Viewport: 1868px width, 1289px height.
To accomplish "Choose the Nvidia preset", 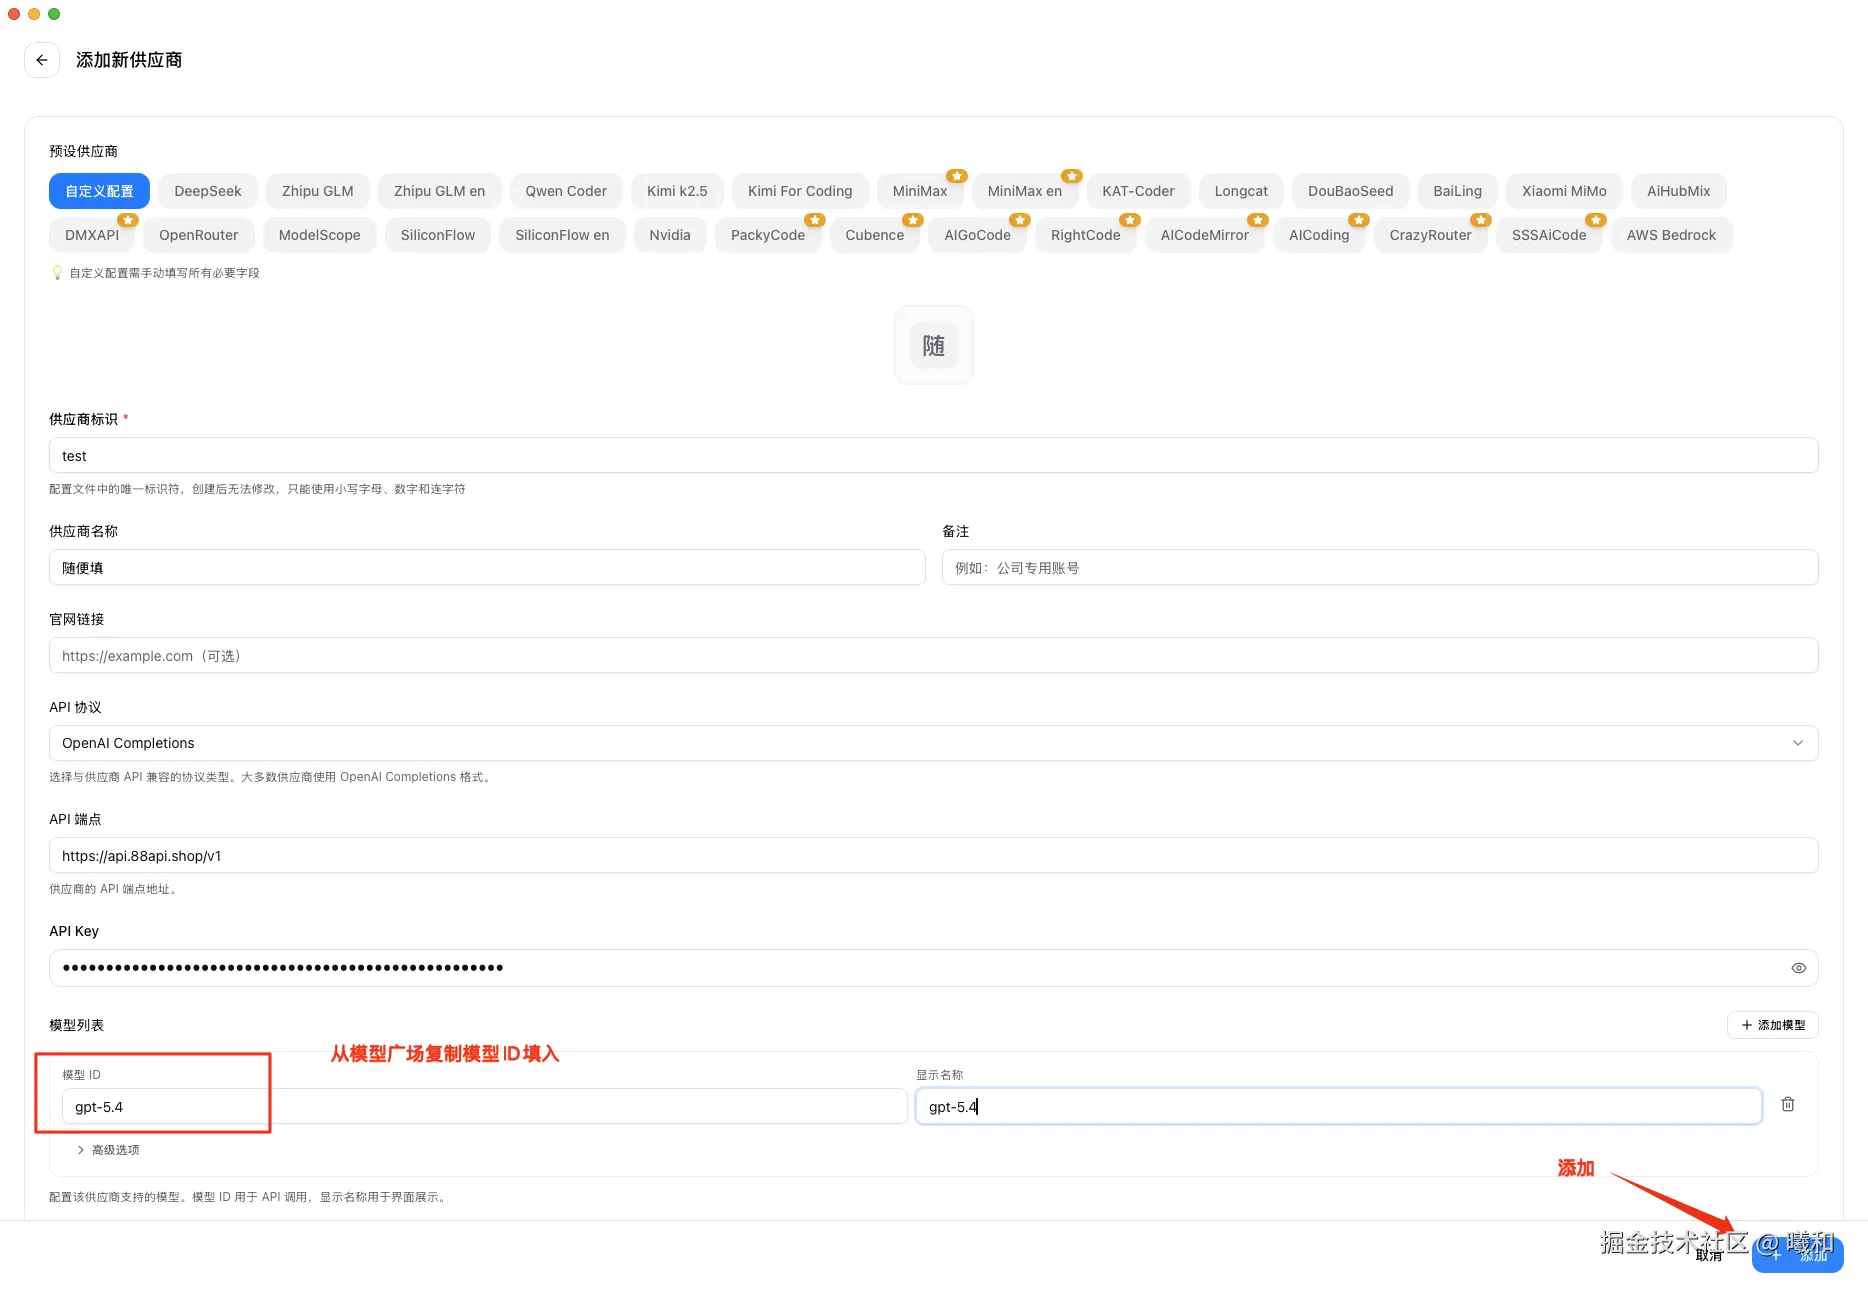I will point(670,235).
